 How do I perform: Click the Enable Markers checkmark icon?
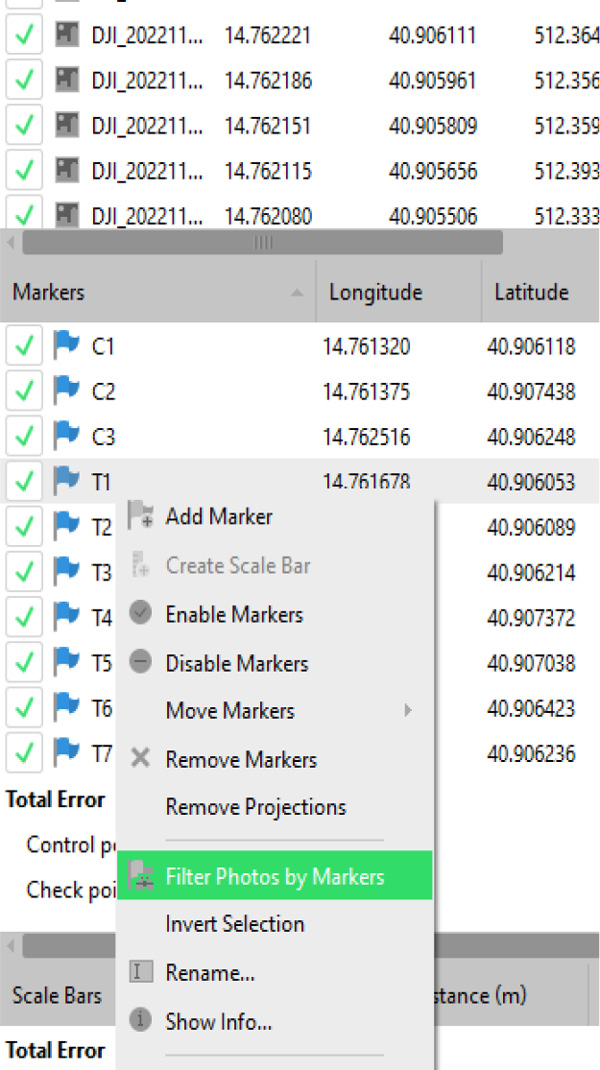[141, 614]
